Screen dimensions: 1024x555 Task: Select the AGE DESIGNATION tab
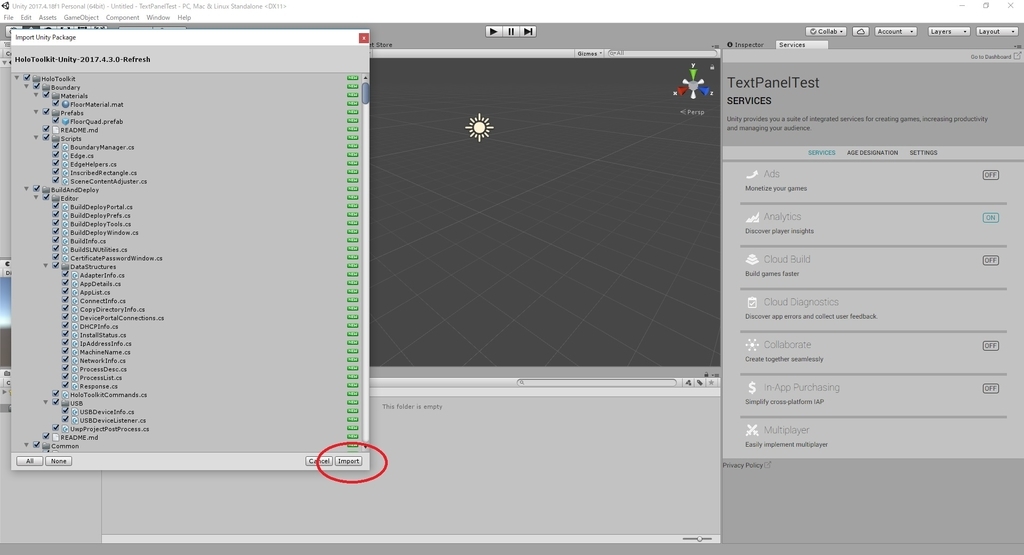click(872, 153)
